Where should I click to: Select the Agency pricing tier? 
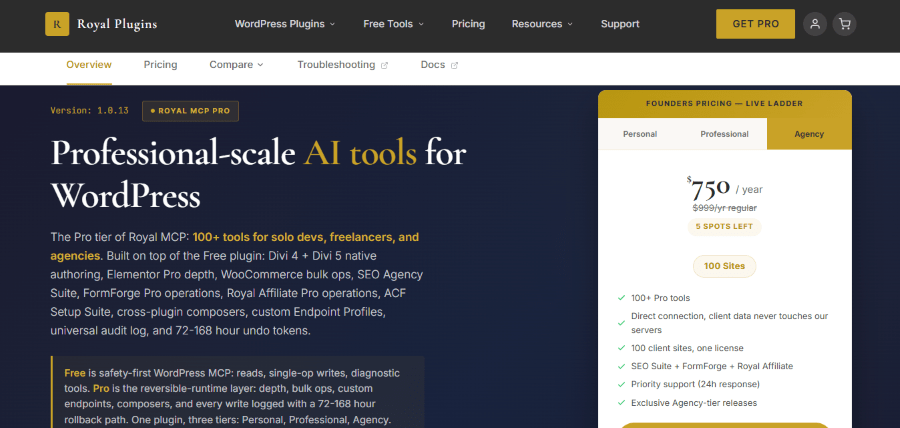[x=809, y=134]
